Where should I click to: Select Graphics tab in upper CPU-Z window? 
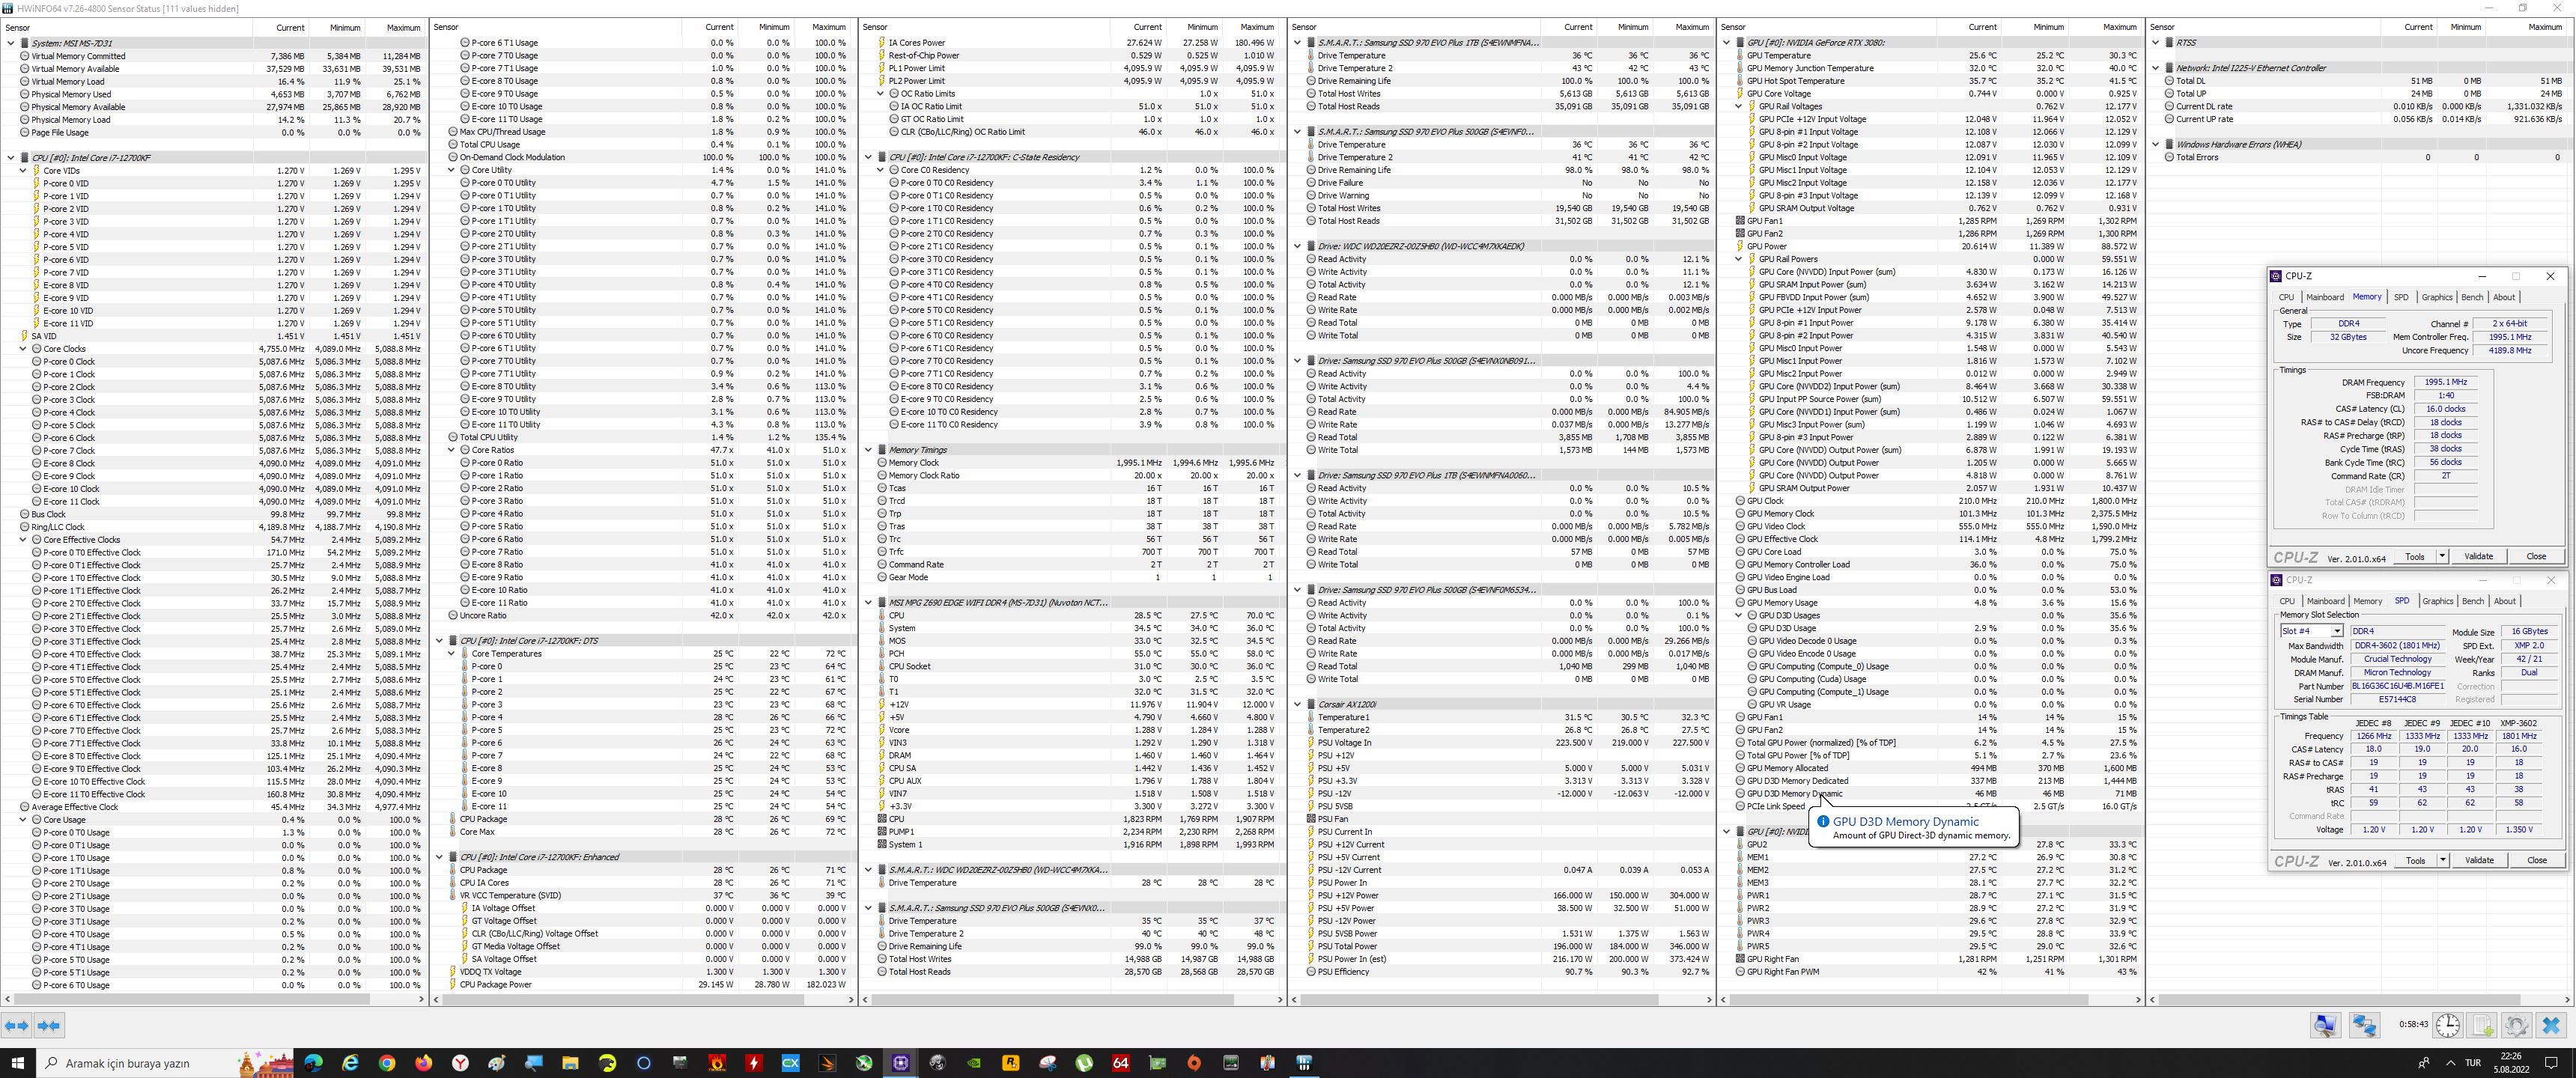pyautogui.click(x=2437, y=297)
